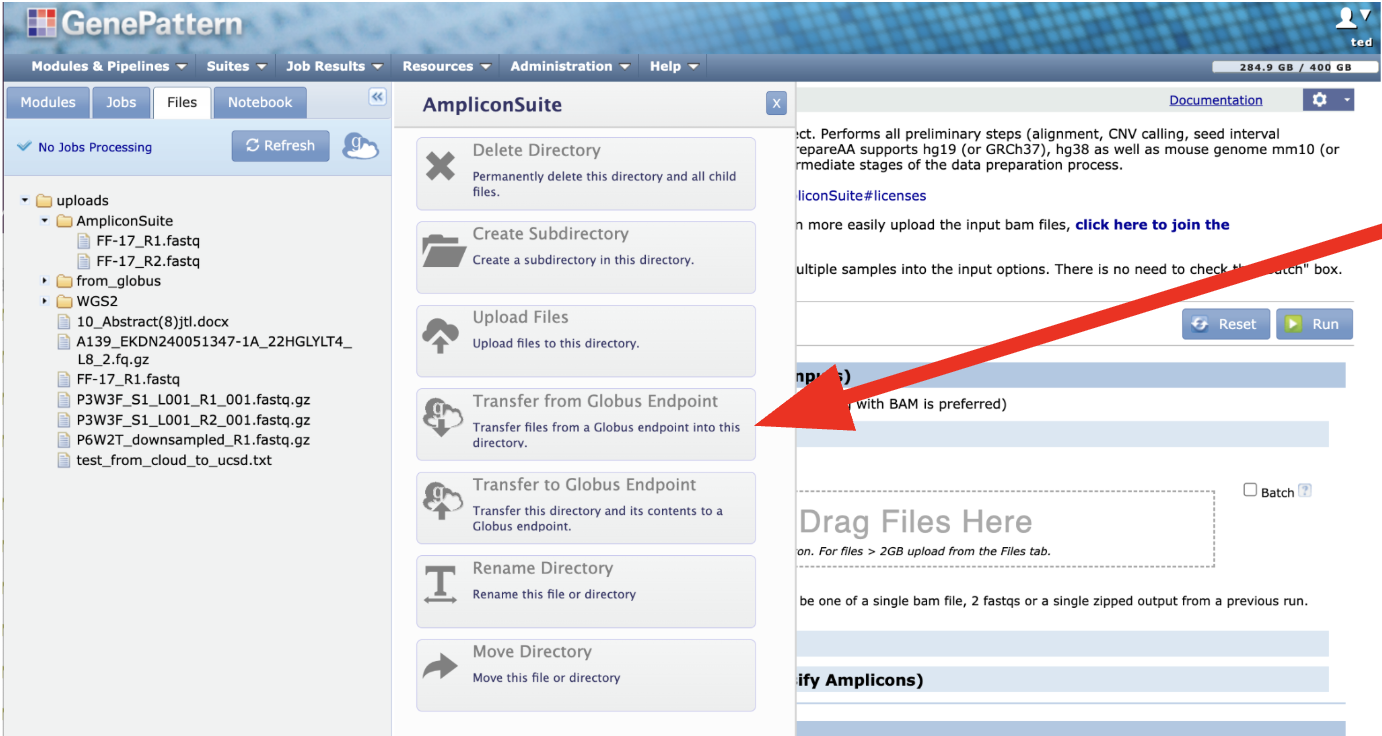The image size is (1382, 736).
Task: Click the Drag Files Here drop area
Action: [x=1005, y=529]
